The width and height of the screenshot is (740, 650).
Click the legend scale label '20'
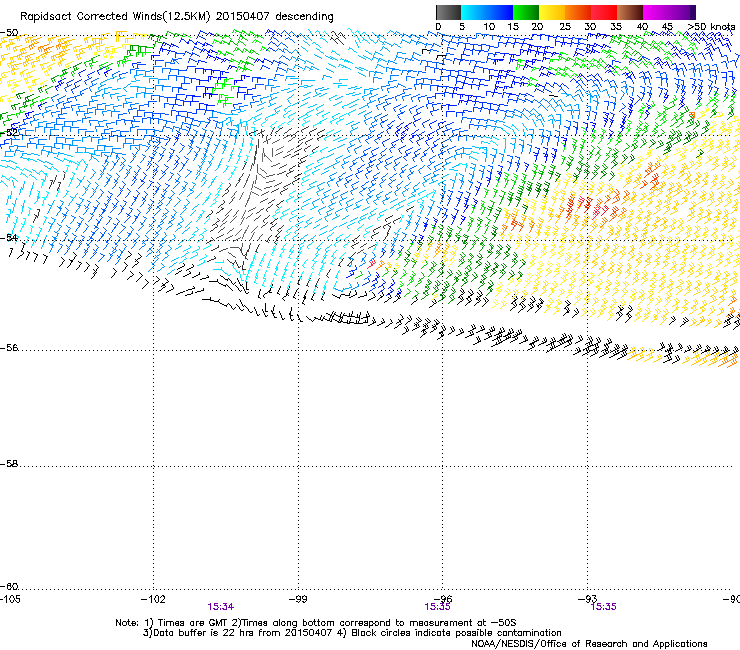point(537,27)
